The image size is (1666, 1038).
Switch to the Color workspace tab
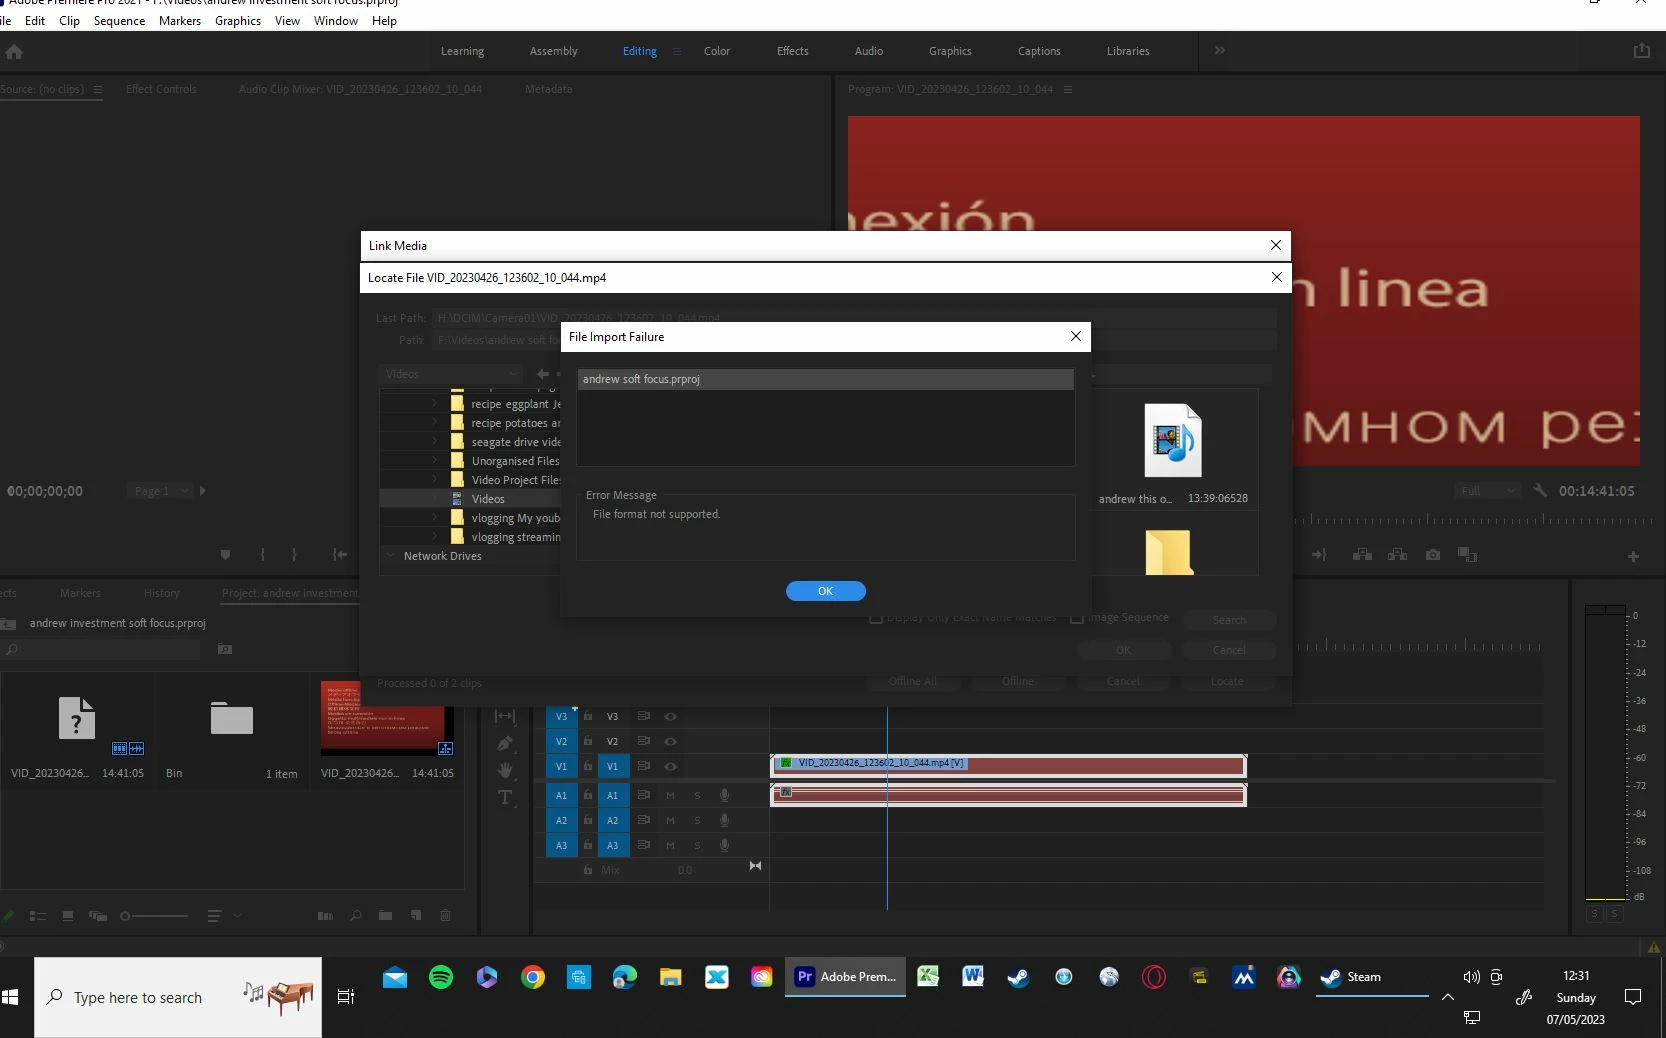(717, 51)
